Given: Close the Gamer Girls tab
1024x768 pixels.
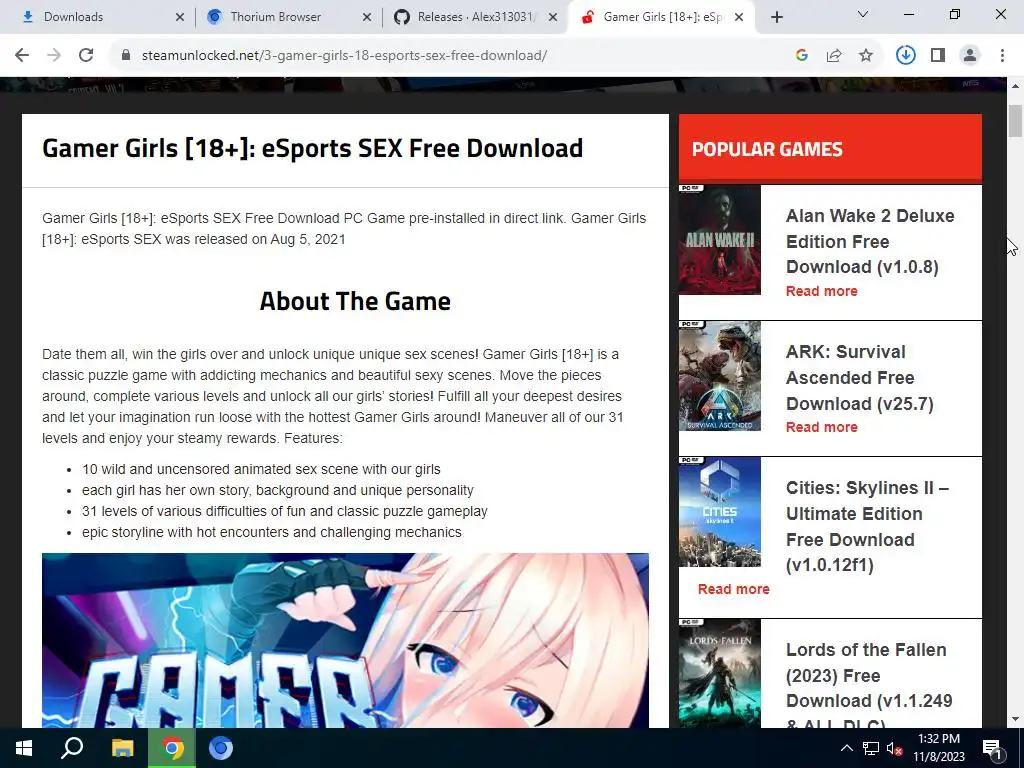Looking at the screenshot, I should [739, 17].
